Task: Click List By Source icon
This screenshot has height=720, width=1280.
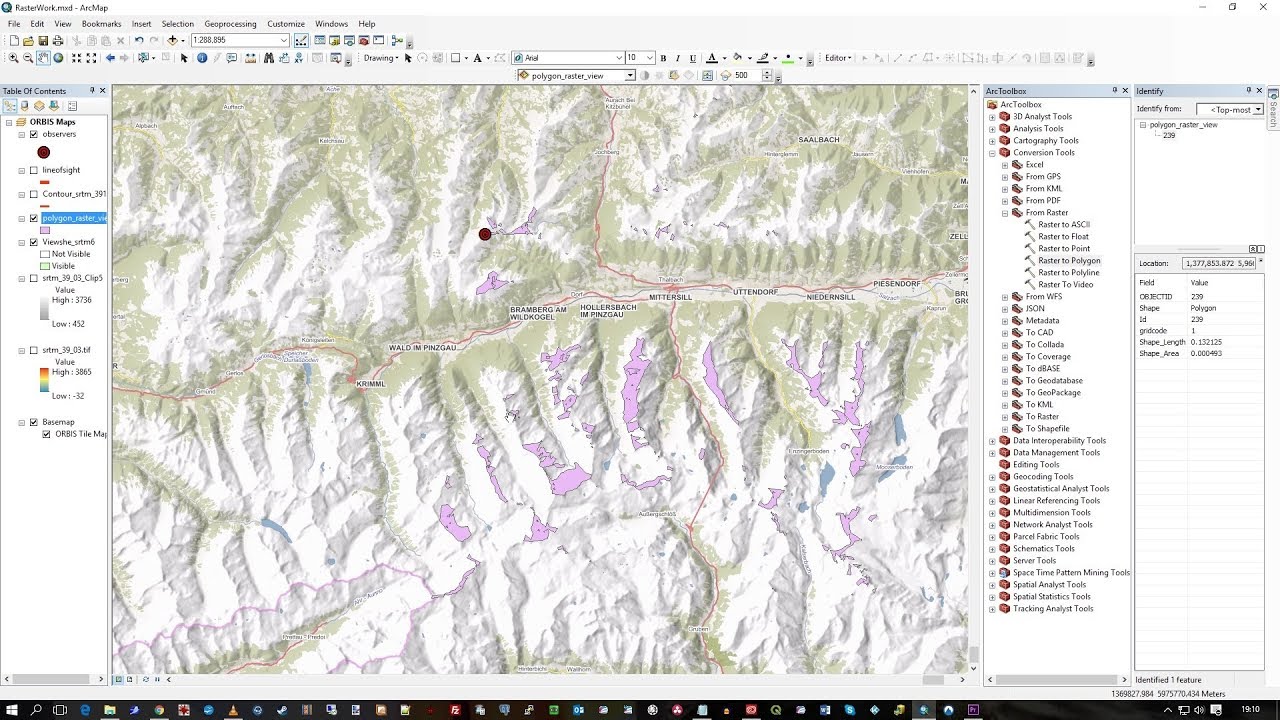Action: [24, 106]
